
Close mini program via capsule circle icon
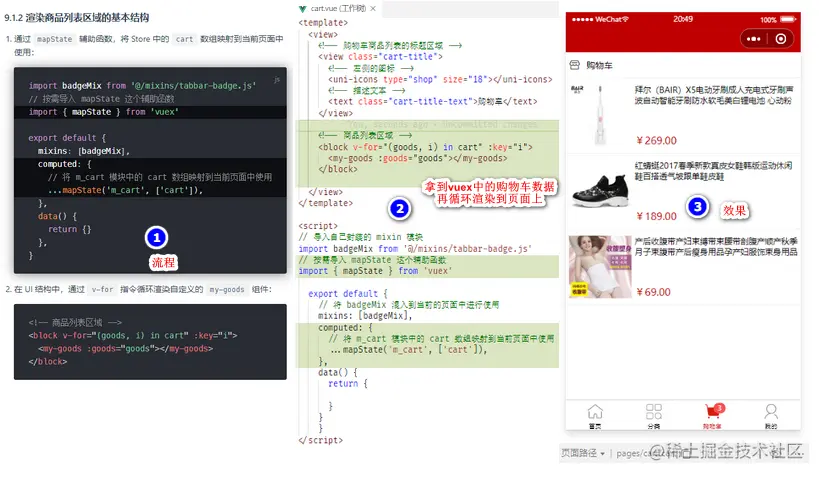pyautogui.click(x=781, y=39)
